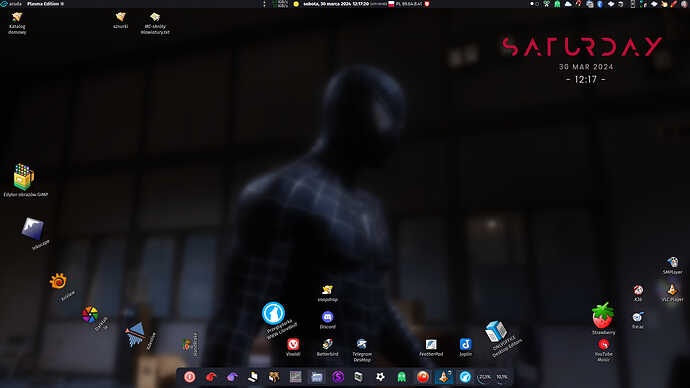Launch the LibreWolf web browser icon

[x=273, y=313]
